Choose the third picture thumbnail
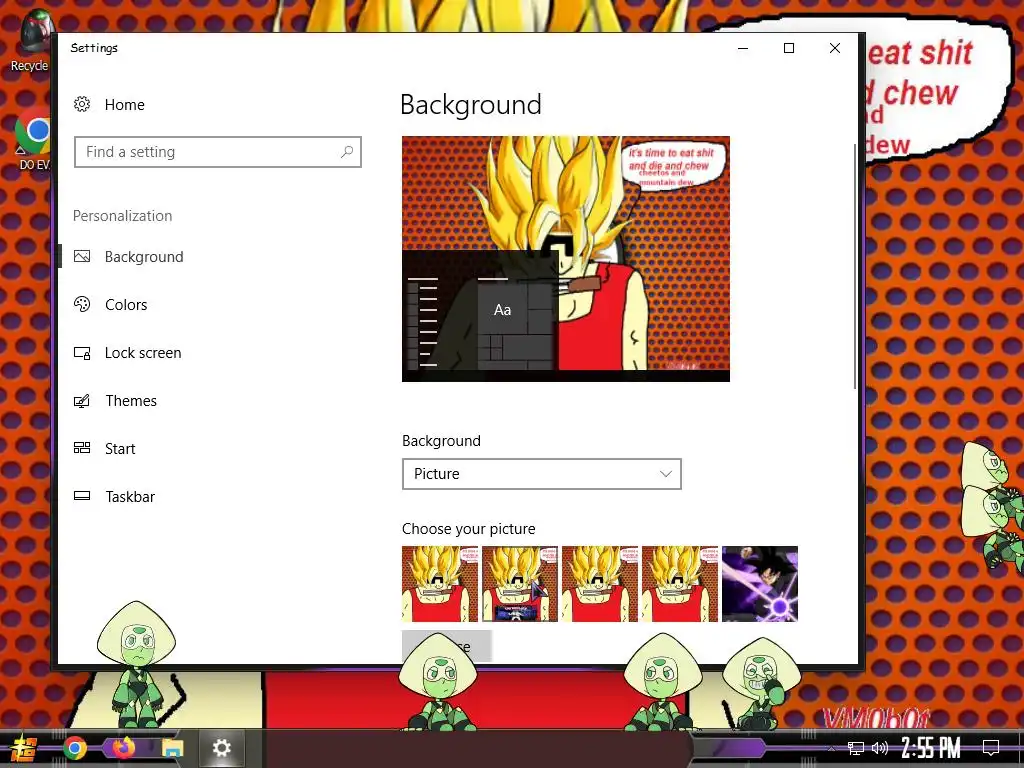1024x768 pixels. tap(600, 584)
